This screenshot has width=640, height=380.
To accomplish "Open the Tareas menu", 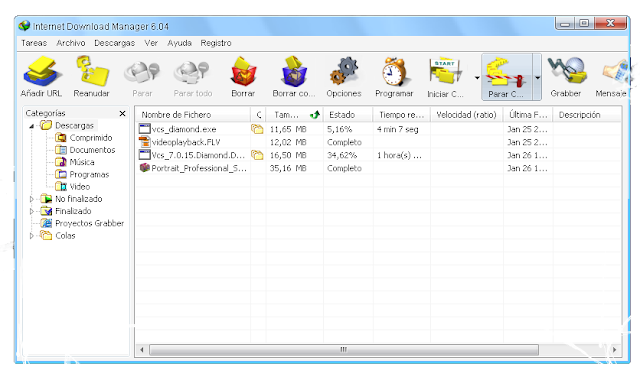I will [x=34, y=43].
